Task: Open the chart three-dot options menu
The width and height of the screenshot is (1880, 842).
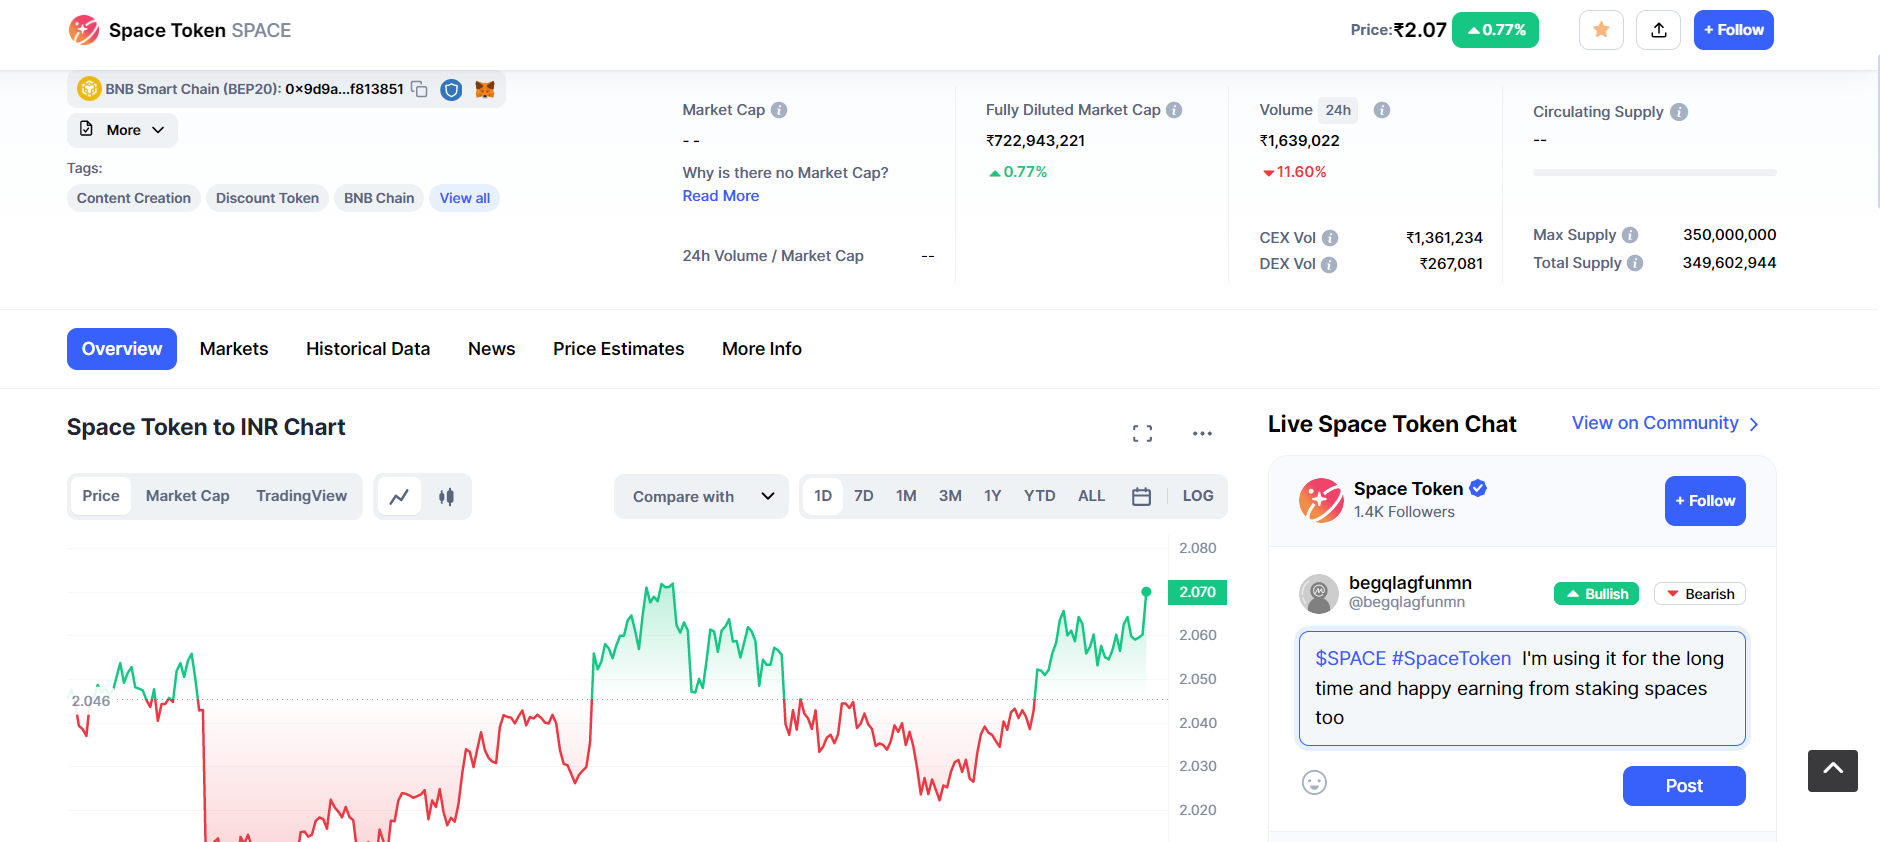Action: pos(1202,433)
